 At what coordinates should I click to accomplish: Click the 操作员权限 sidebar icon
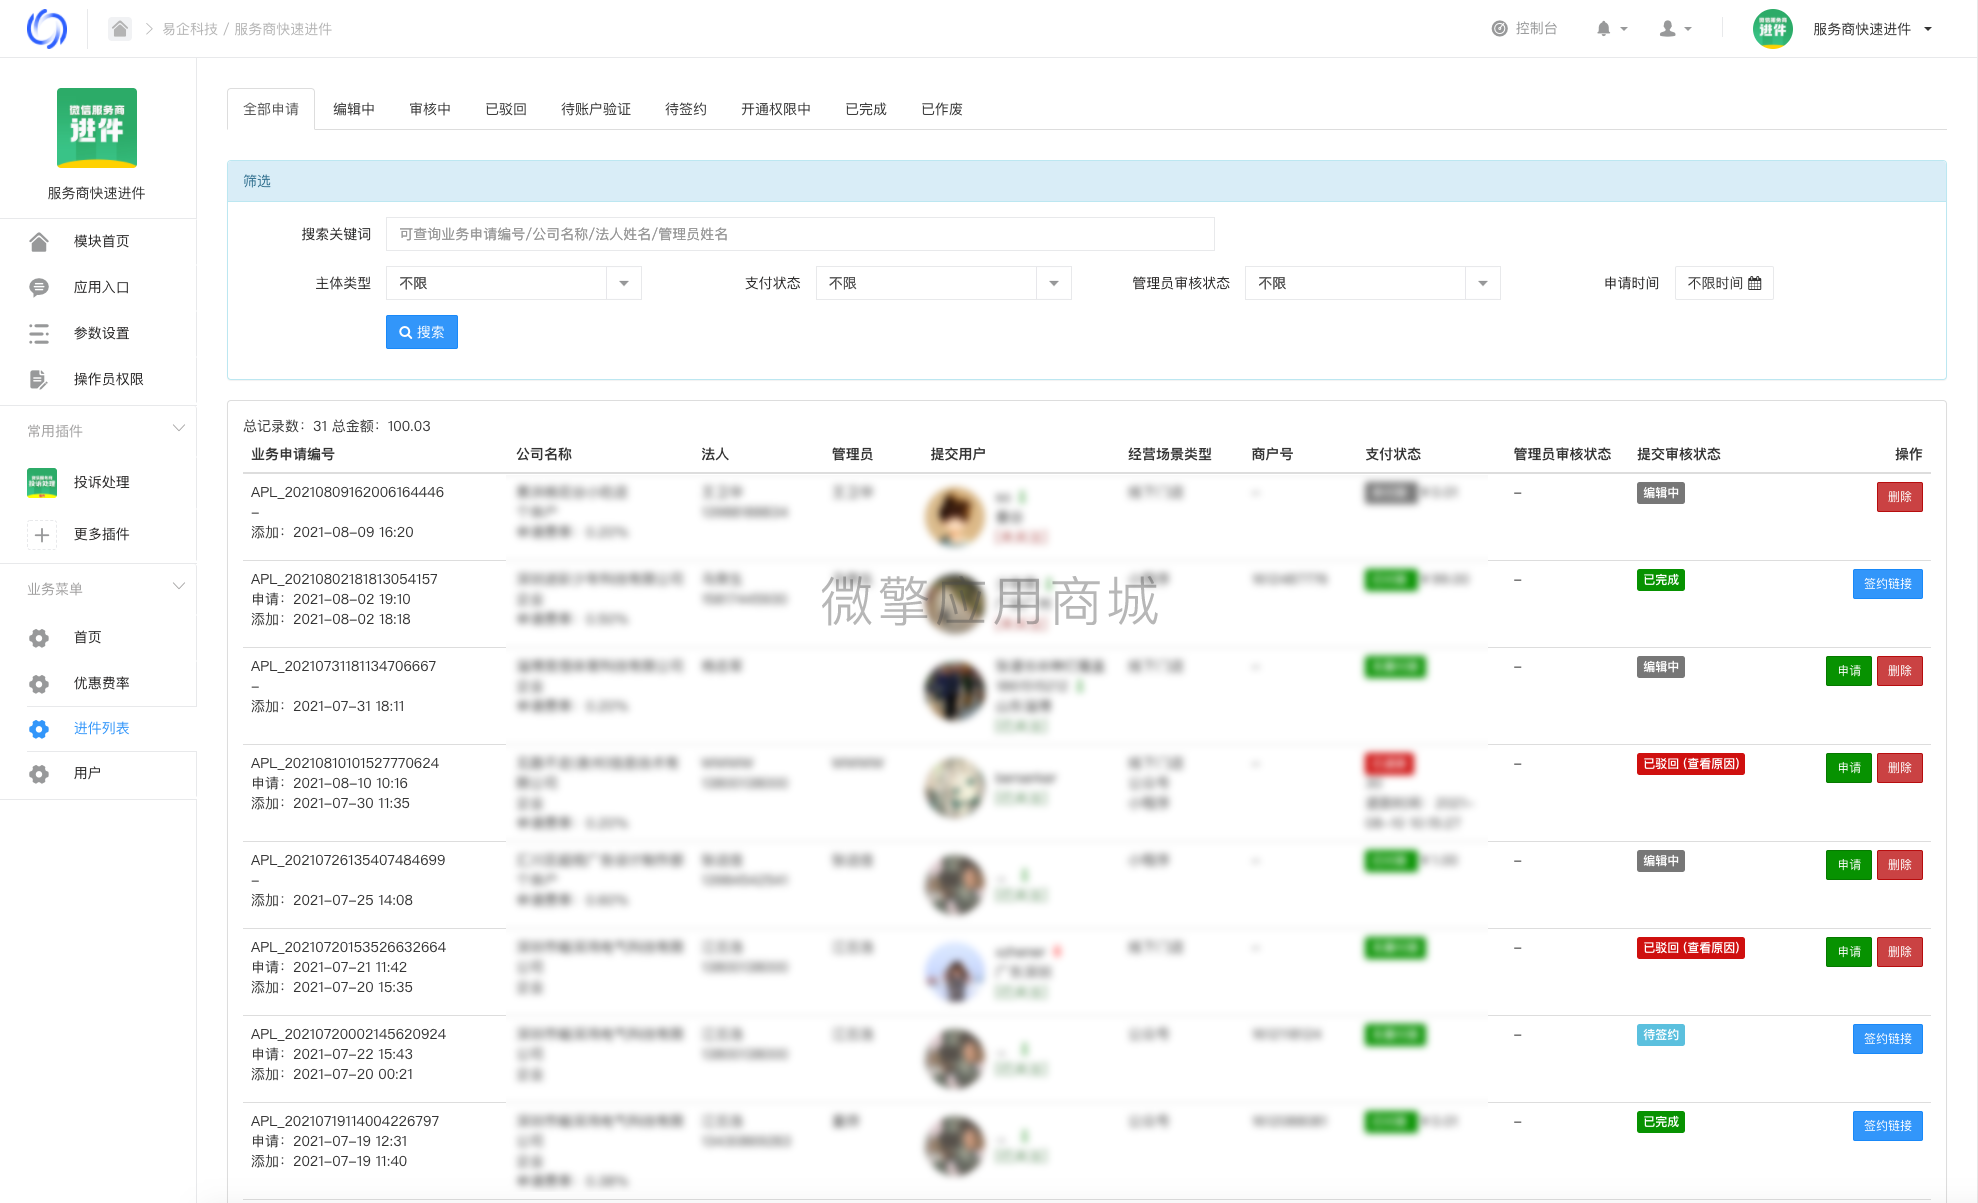pyautogui.click(x=39, y=379)
